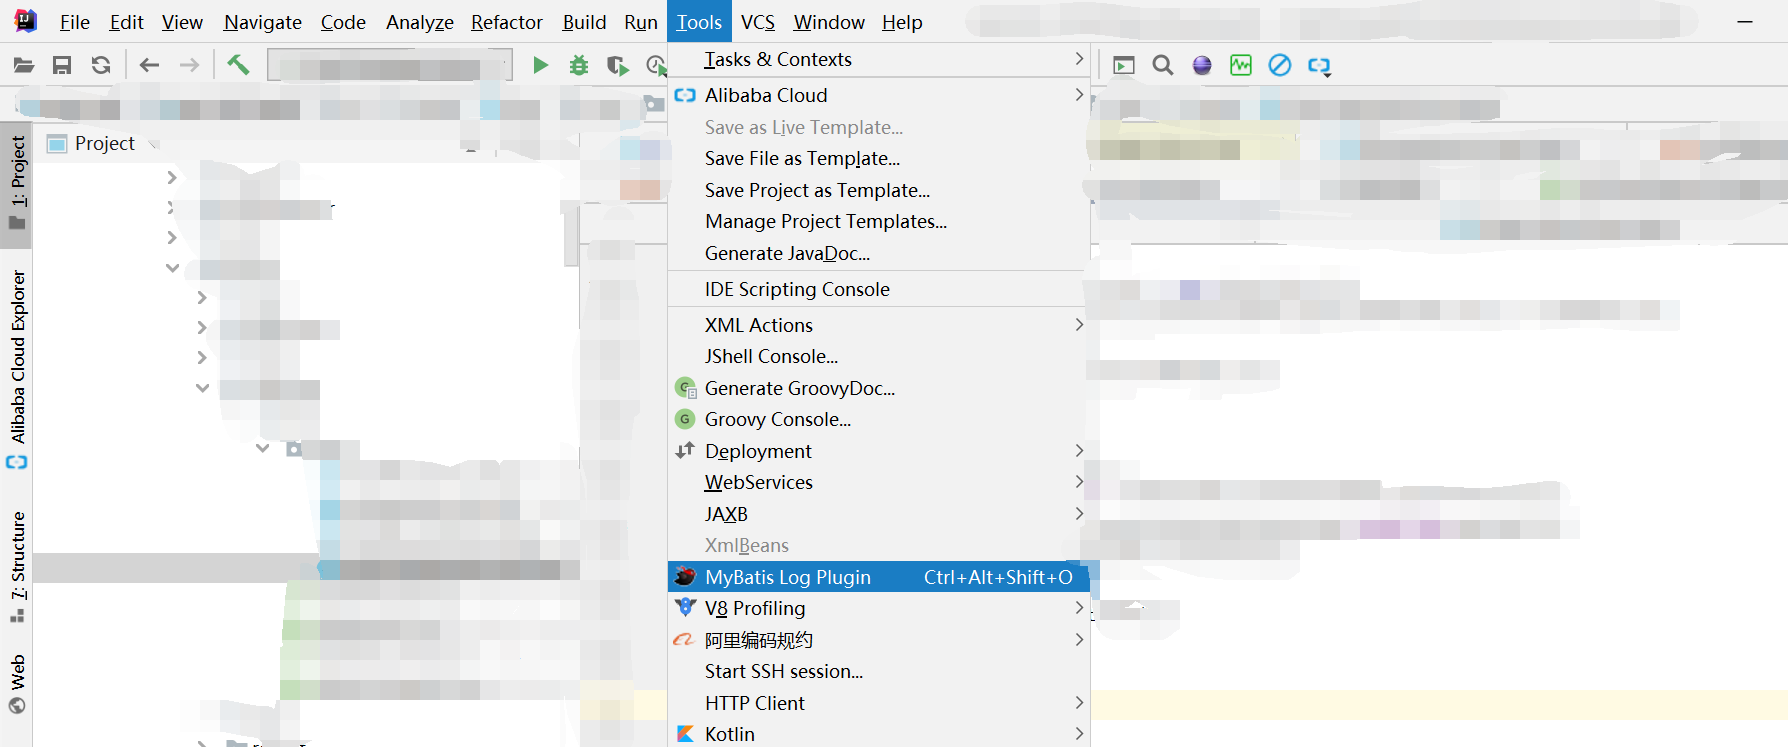
Task: Expand the JAXB submenu
Action: click(879, 514)
